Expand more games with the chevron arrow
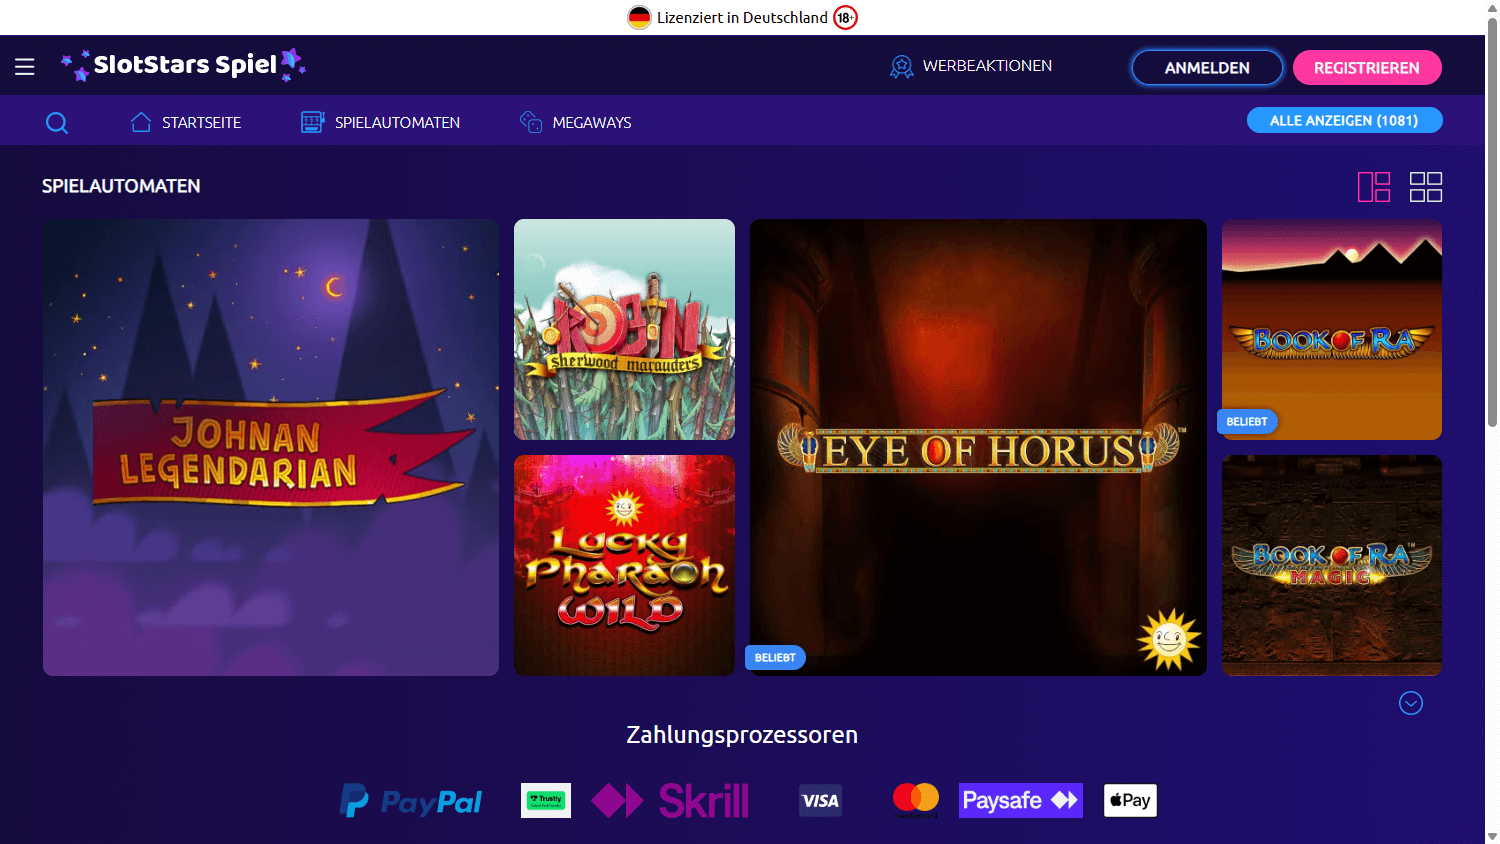 (x=1410, y=703)
